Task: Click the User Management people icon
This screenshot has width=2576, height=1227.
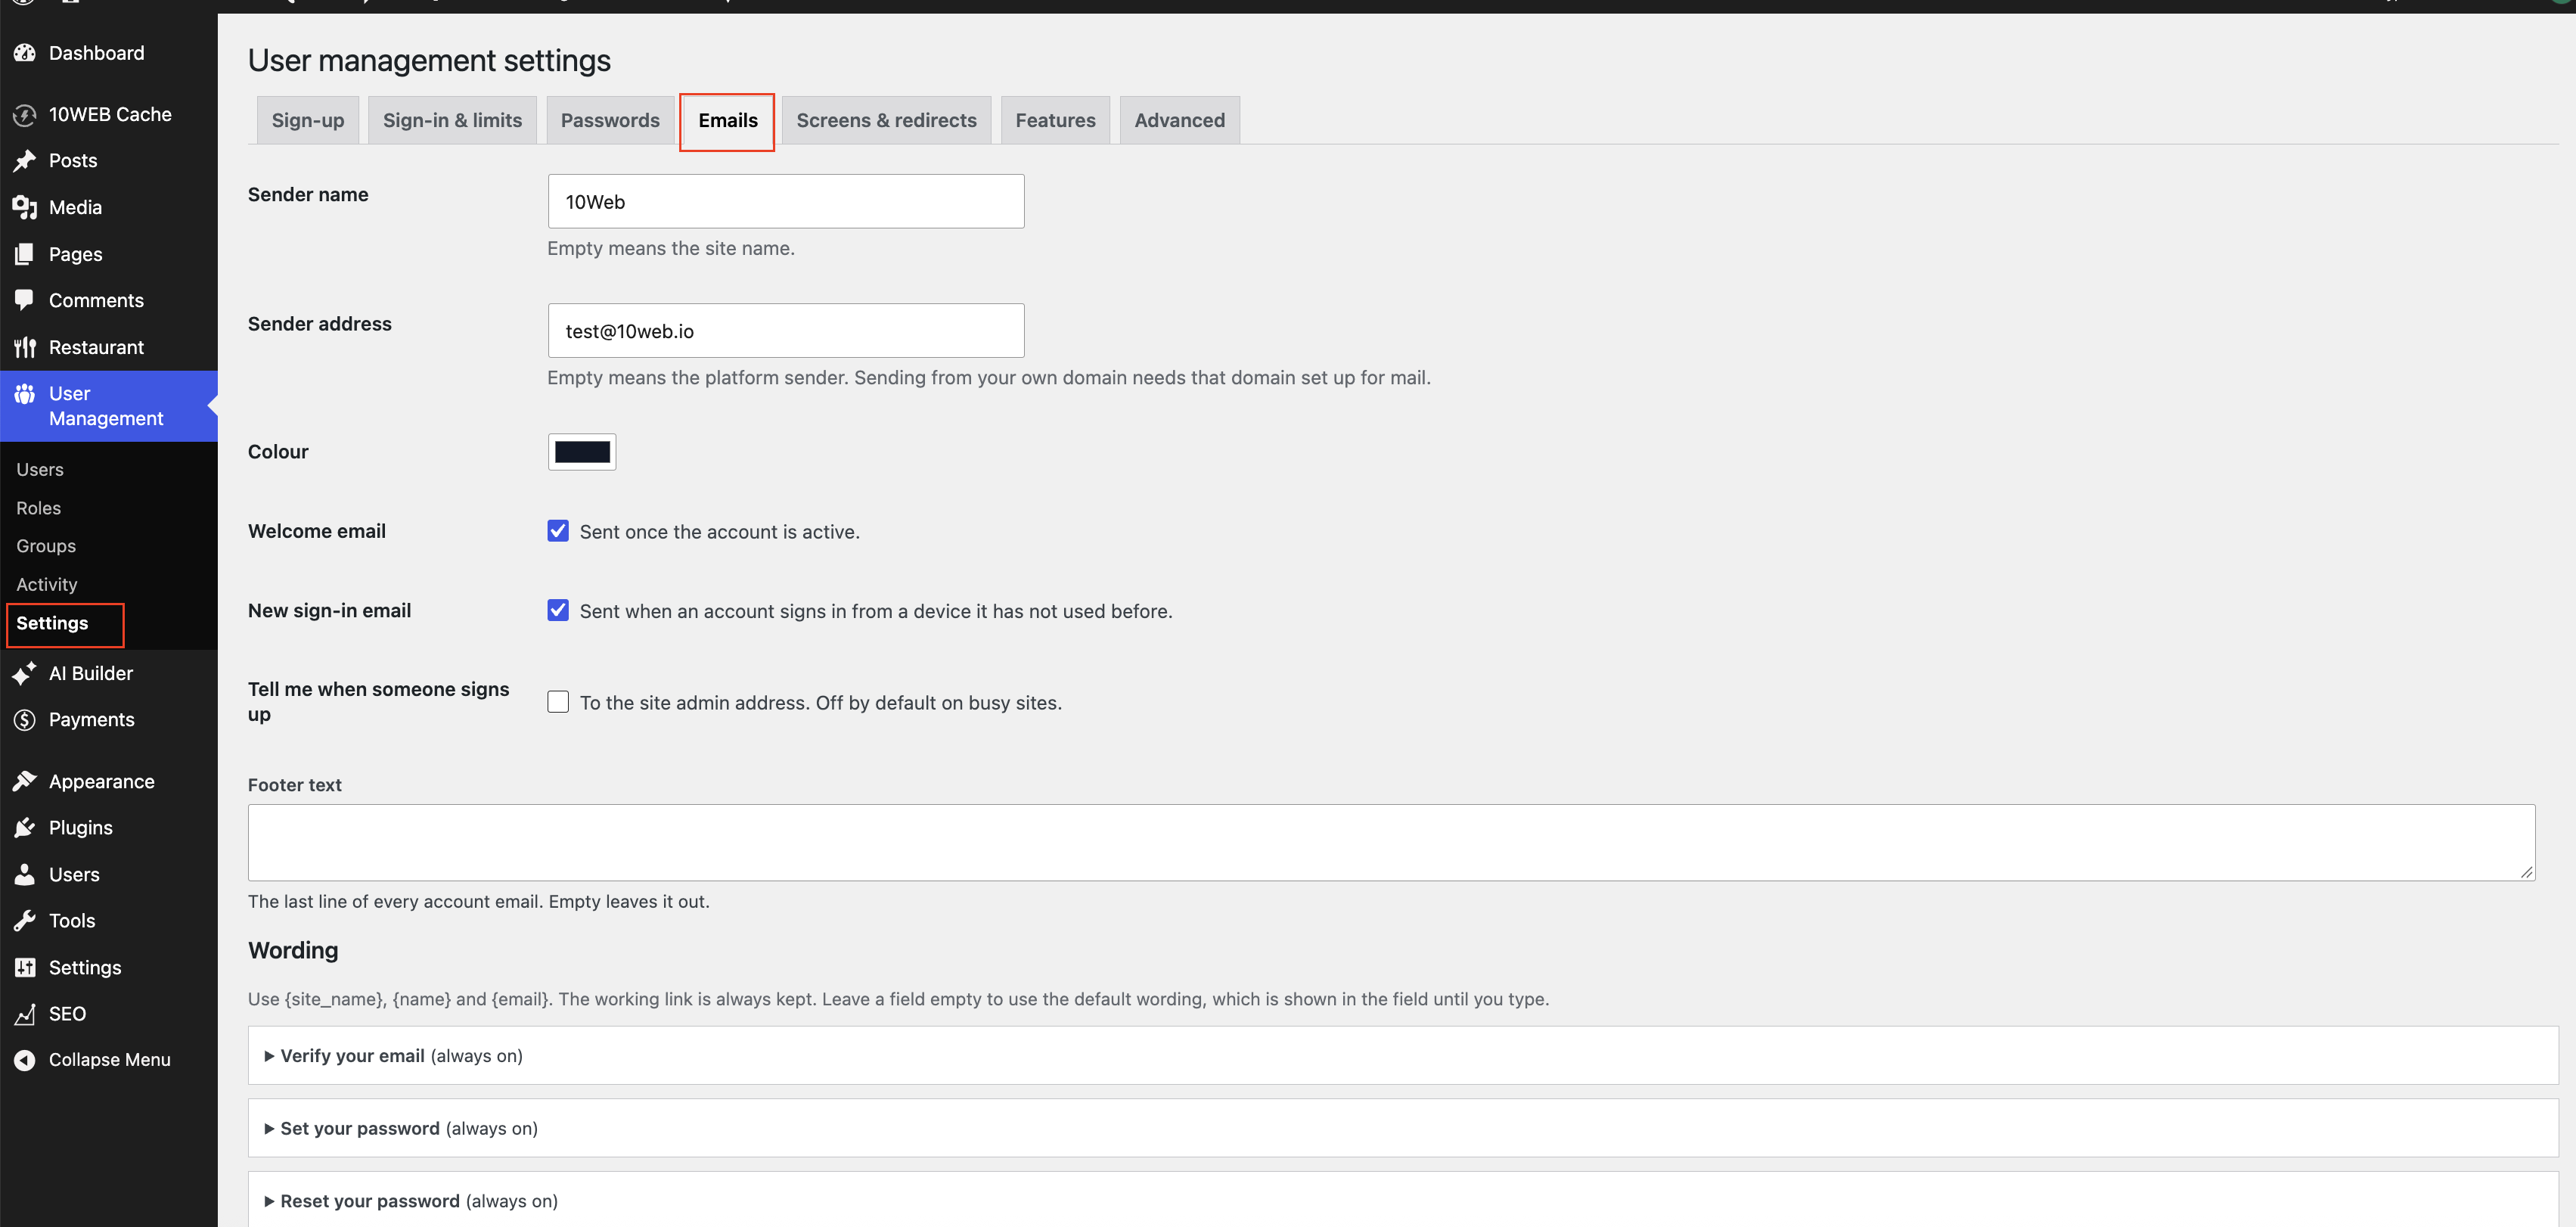Action: pos(25,394)
